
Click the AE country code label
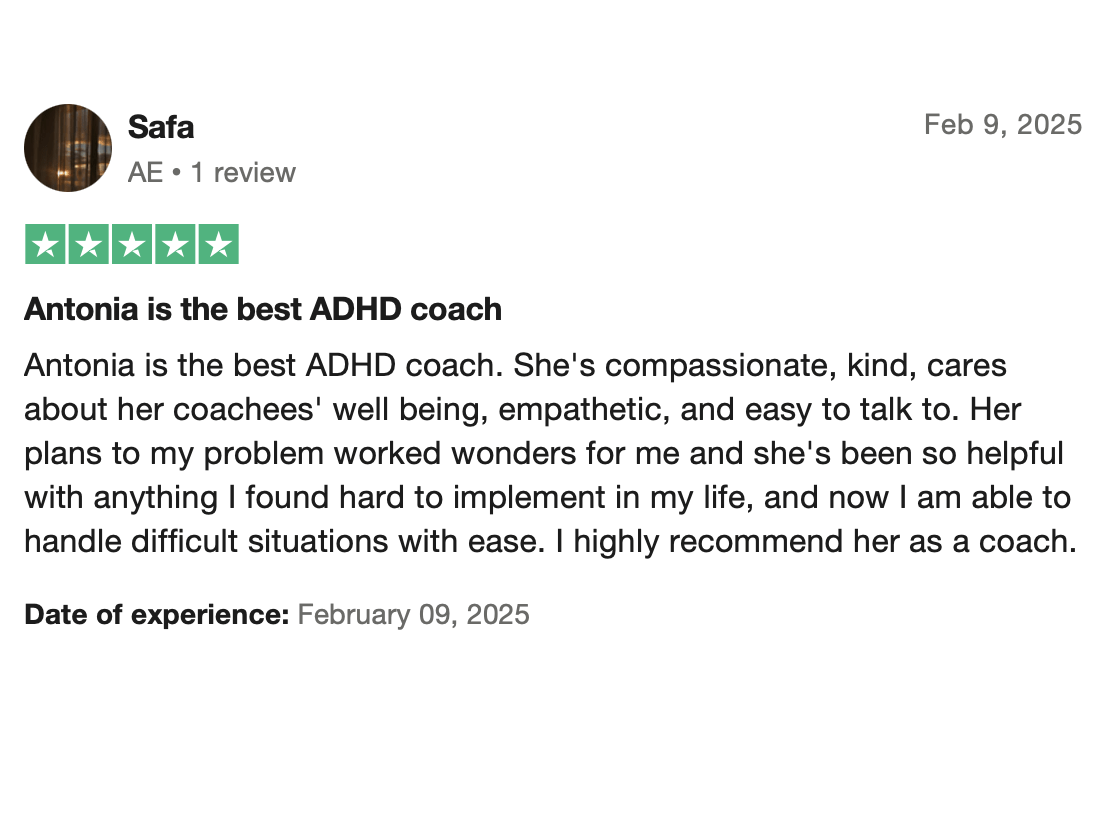click(x=145, y=172)
